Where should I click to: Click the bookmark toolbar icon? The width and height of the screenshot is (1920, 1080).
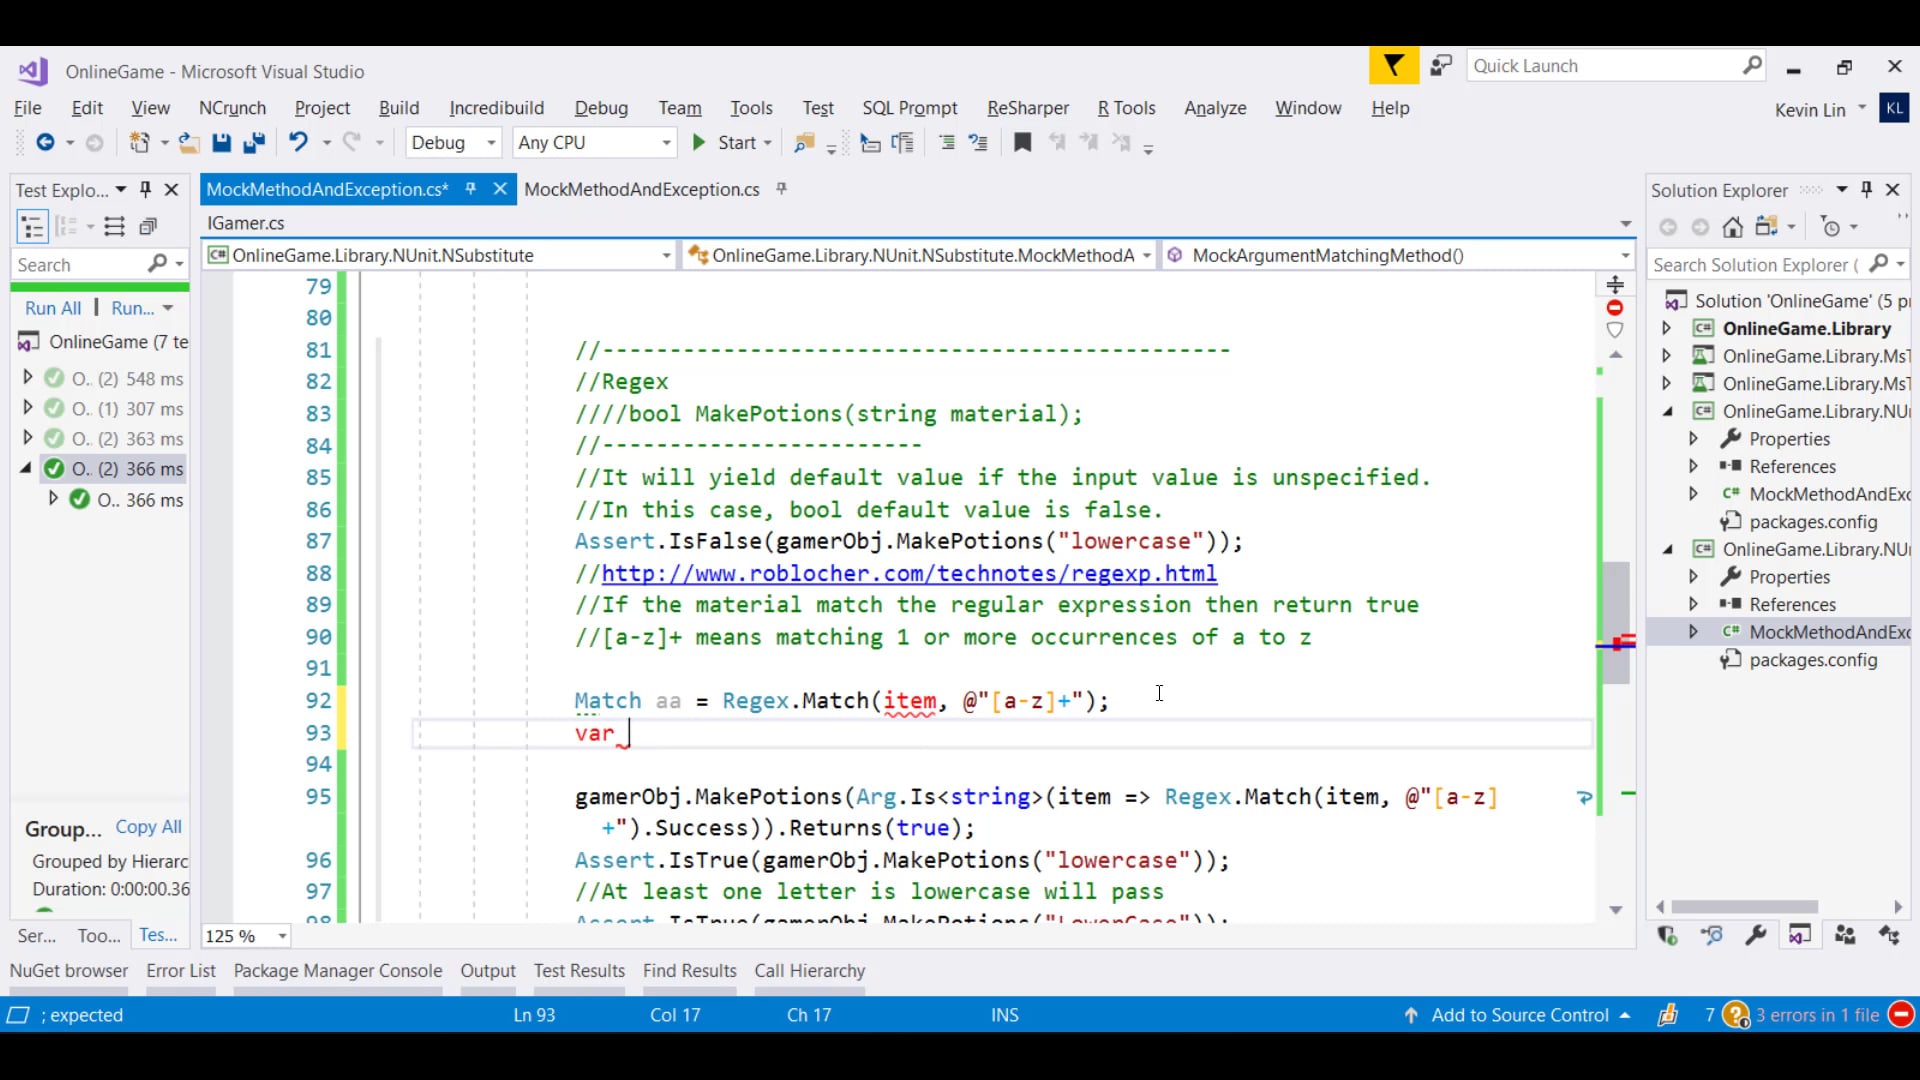pyautogui.click(x=1022, y=143)
